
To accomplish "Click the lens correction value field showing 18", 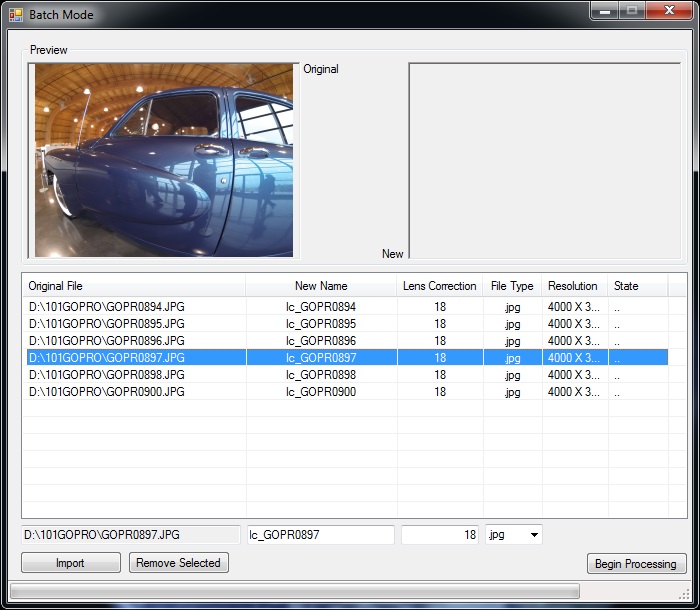I will pyautogui.click(x=440, y=535).
